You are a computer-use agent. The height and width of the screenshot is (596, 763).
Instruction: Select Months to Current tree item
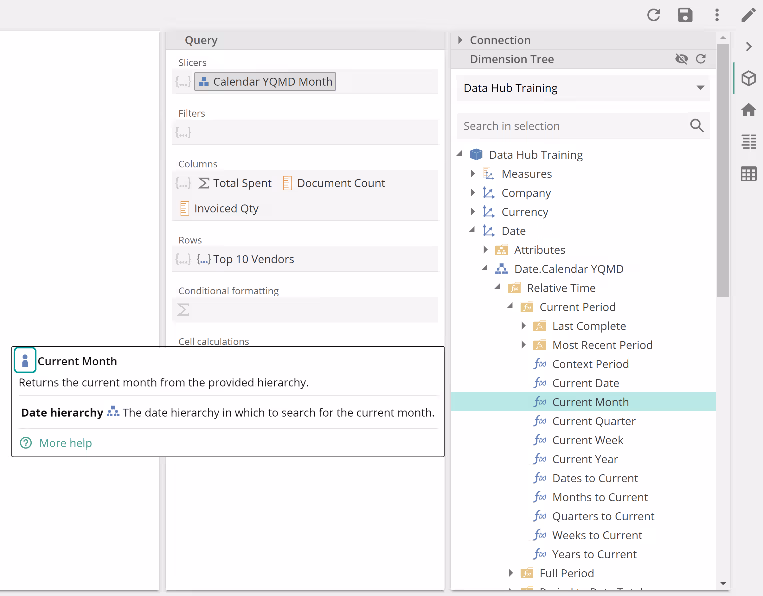tap(600, 497)
